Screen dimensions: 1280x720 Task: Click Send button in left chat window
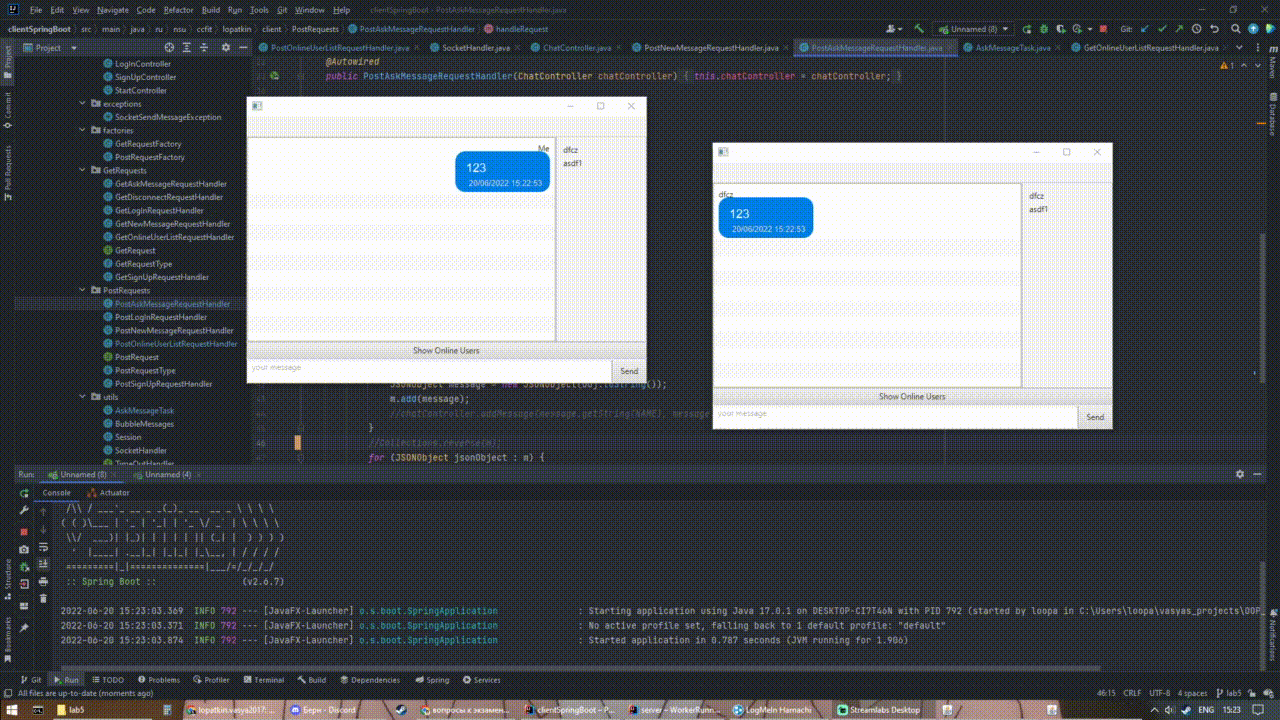629,371
